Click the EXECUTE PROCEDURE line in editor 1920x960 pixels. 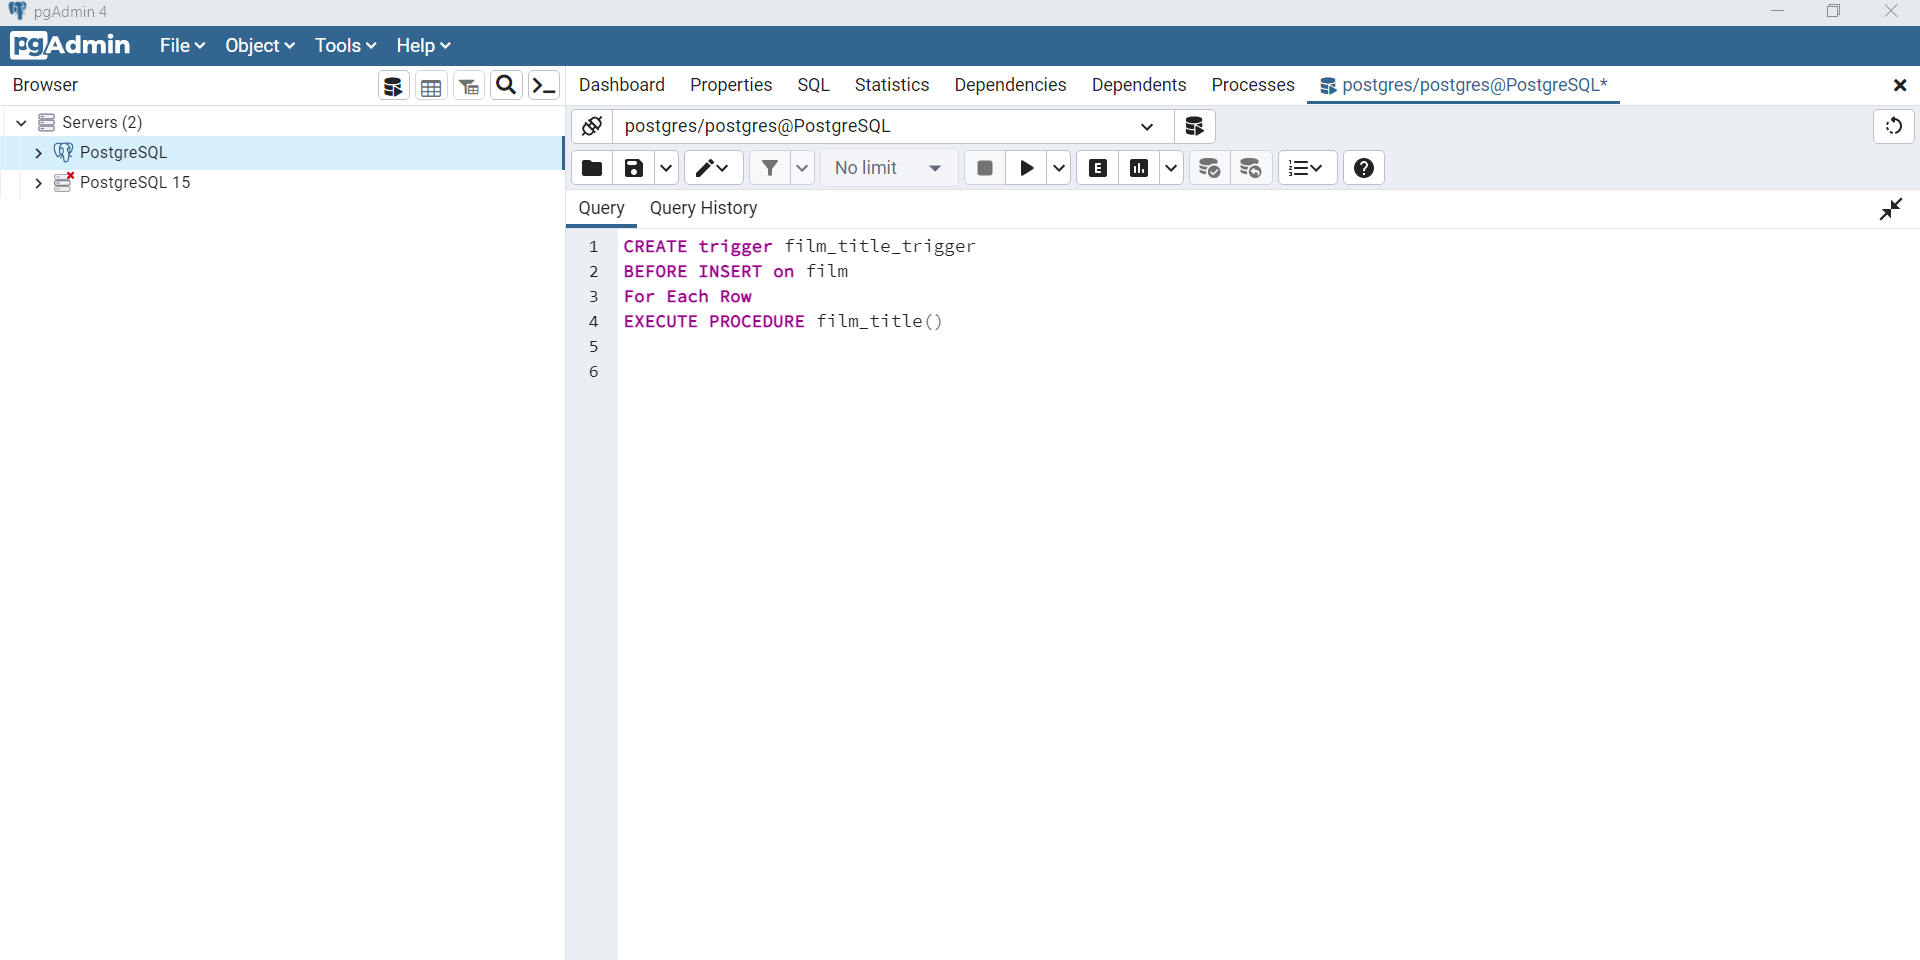[x=783, y=322]
